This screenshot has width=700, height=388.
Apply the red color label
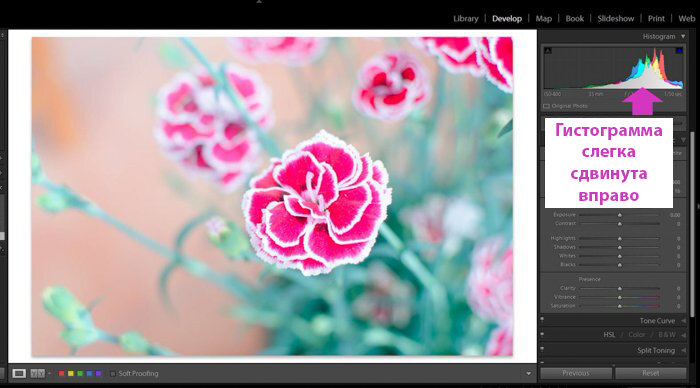click(62, 373)
